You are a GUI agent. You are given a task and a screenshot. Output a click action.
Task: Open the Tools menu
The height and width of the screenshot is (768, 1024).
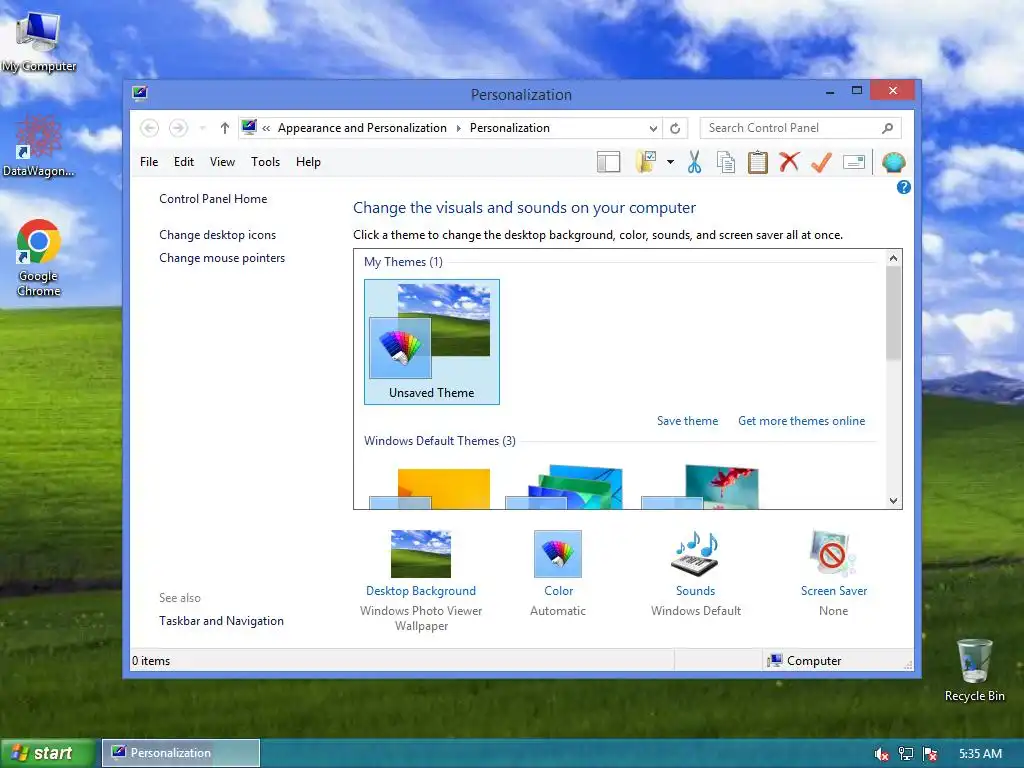pyautogui.click(x=265, y=162)
